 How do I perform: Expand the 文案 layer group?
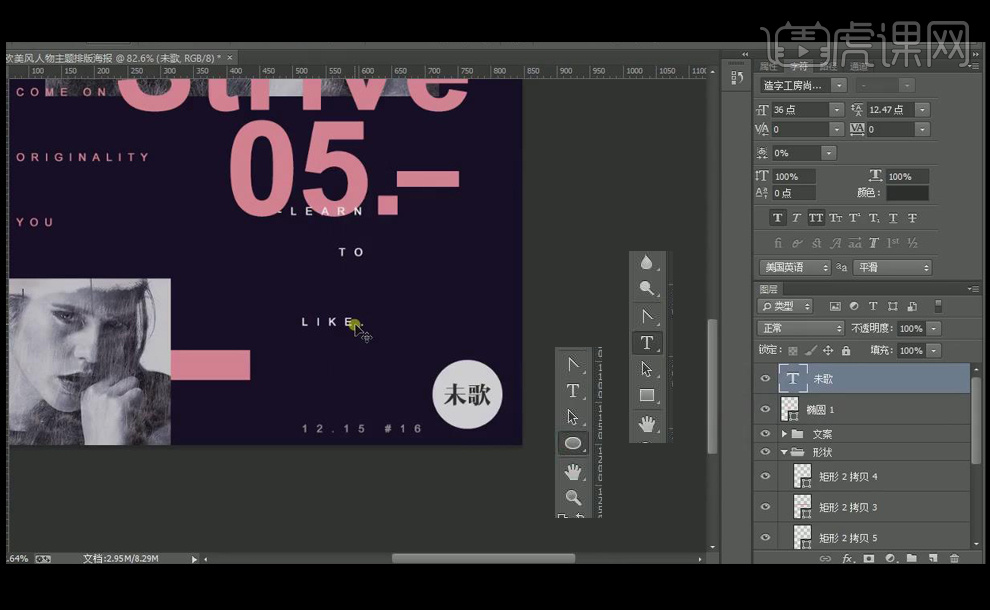tap(784, 434)
